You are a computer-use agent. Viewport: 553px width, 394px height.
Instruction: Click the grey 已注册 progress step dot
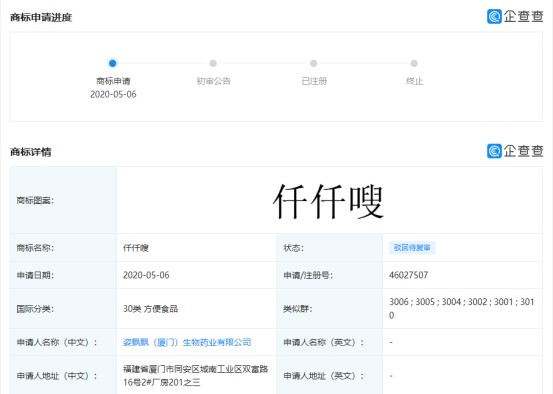tap(314, 63)
